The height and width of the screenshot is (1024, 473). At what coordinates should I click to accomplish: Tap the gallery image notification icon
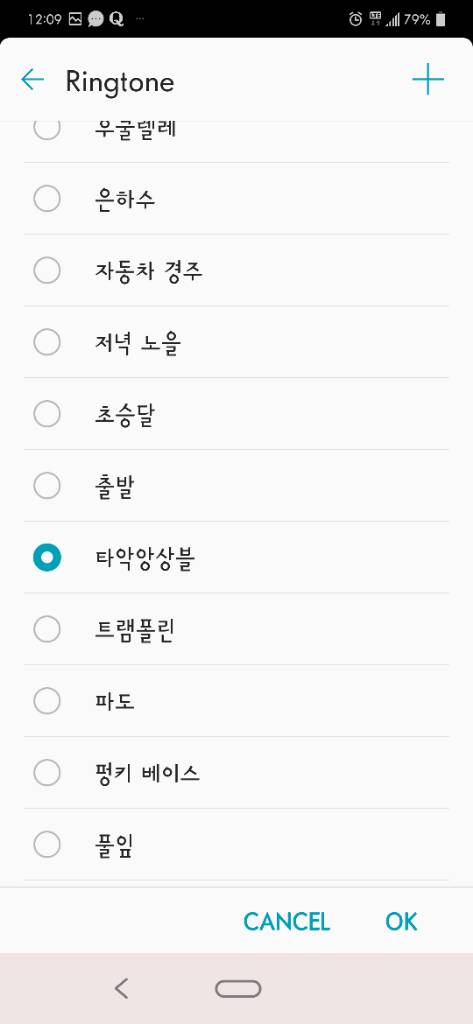[75, 19]
